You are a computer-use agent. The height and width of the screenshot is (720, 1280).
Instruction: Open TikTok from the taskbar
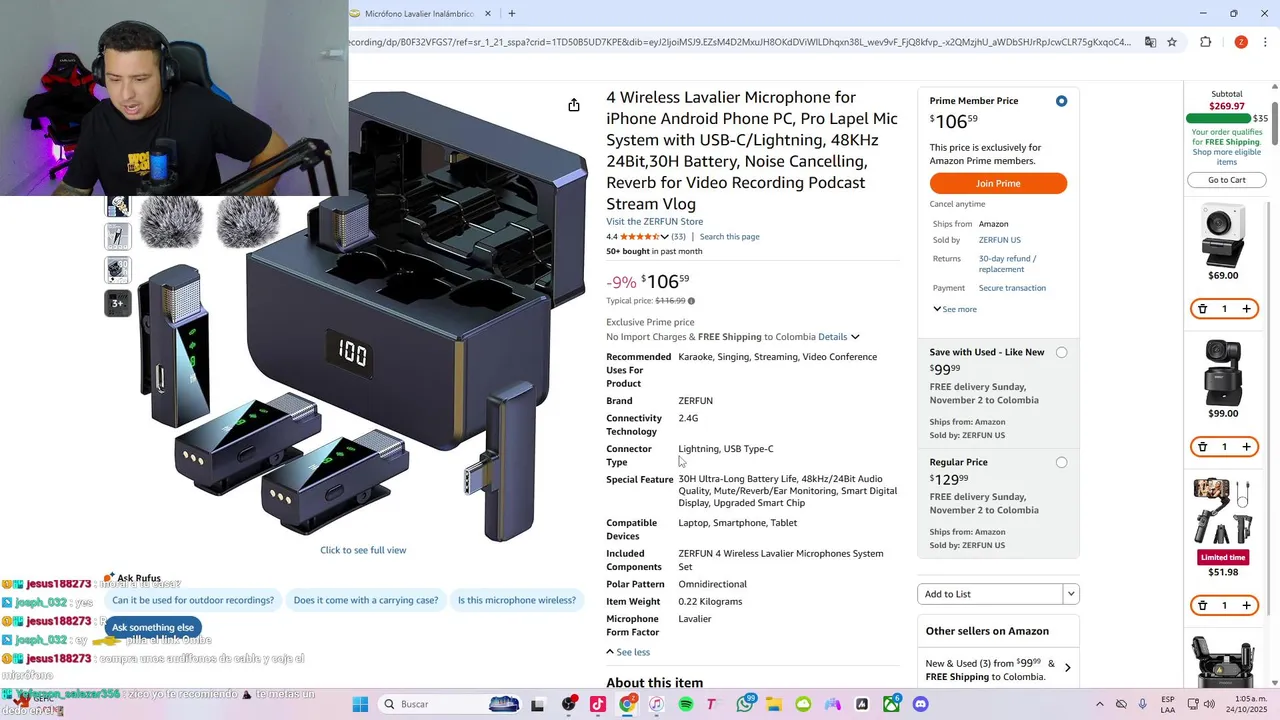point(598,704)
